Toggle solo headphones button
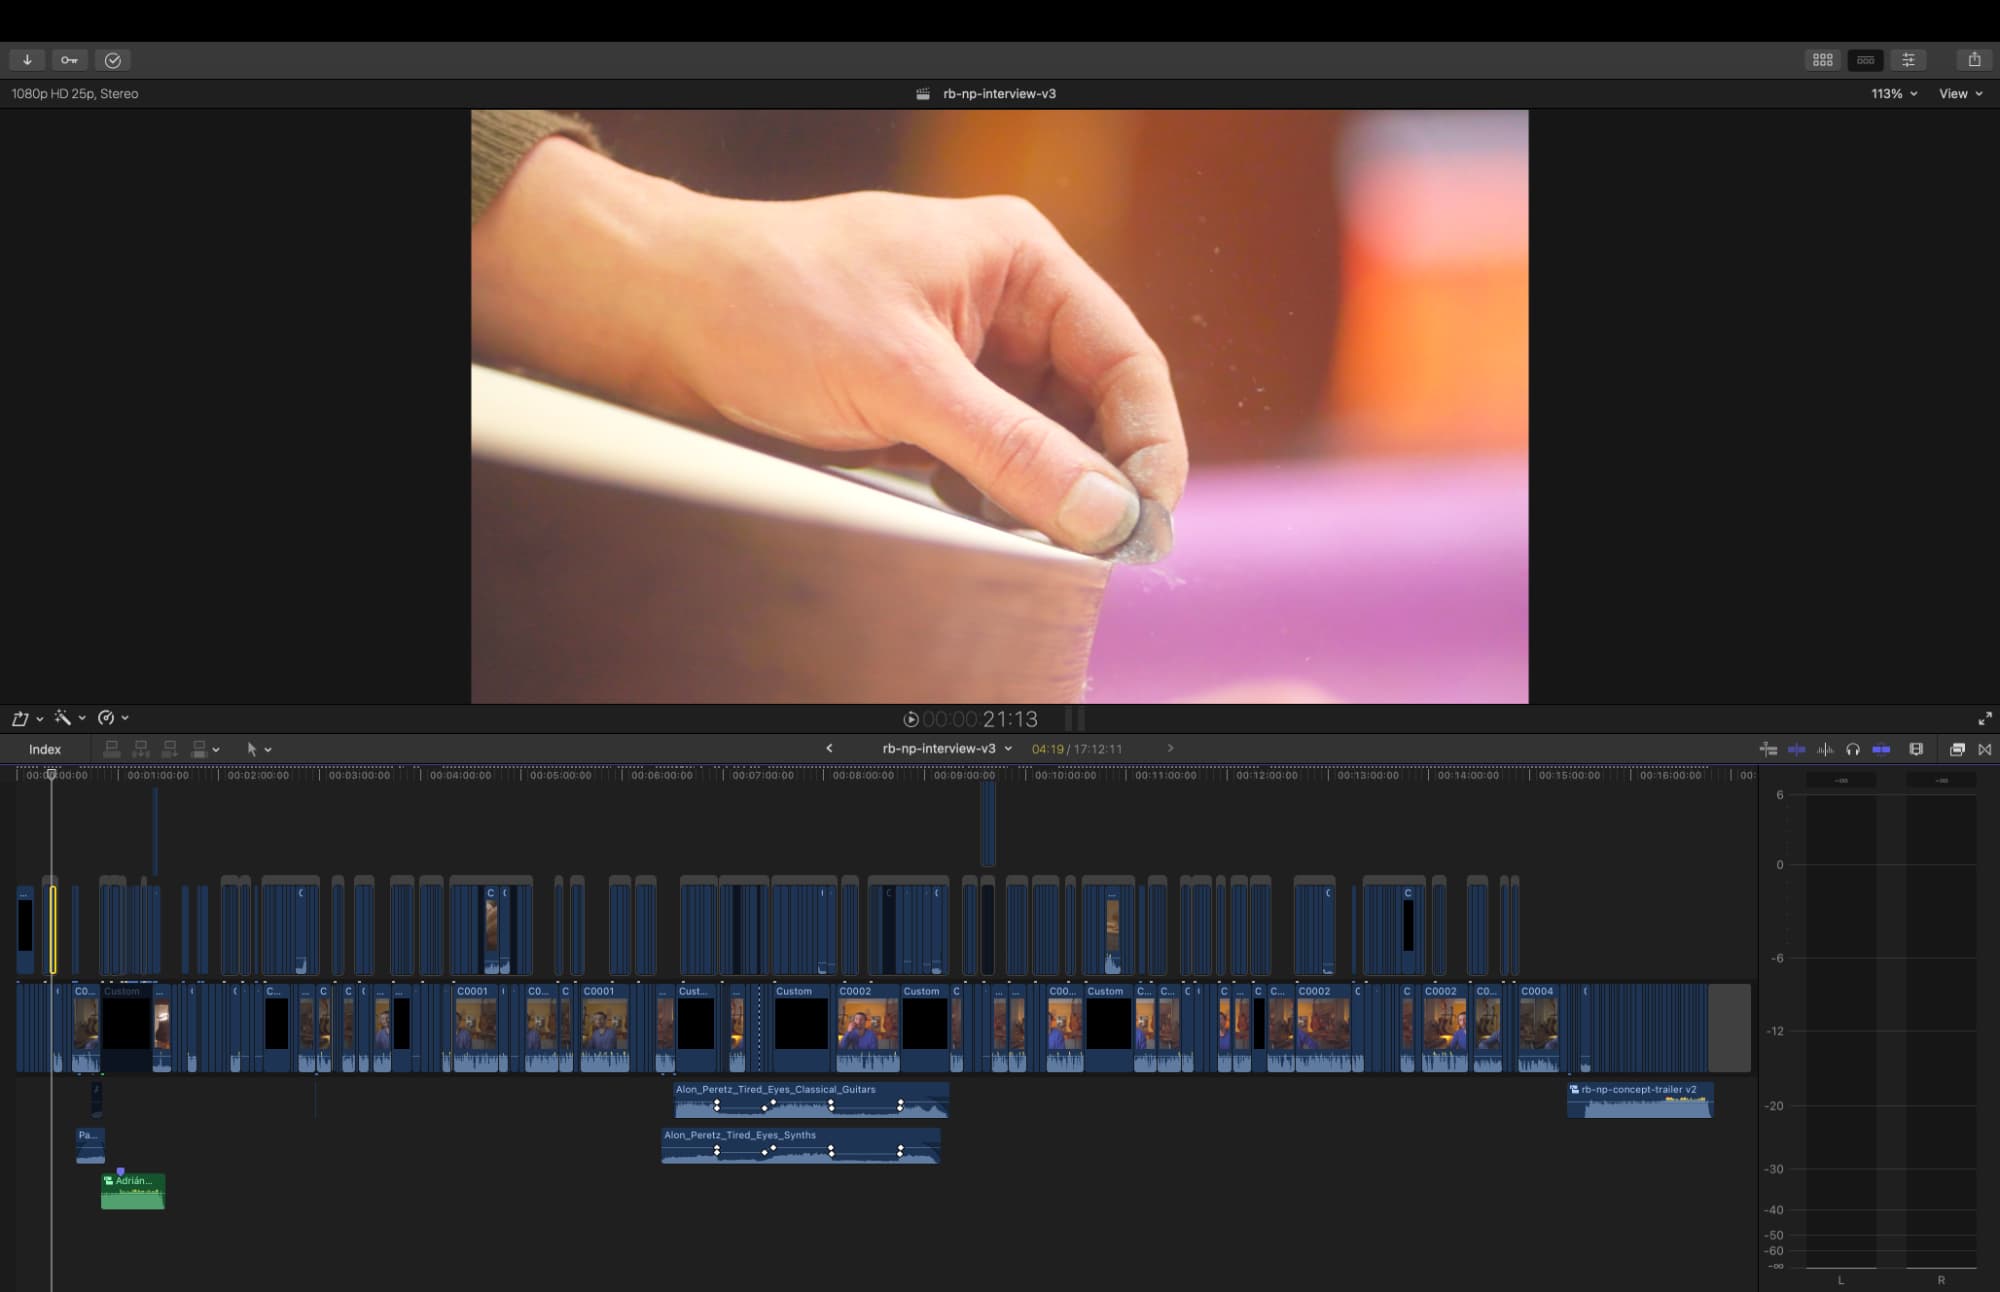Viewport: 2000px width, 1292px height. pyautogui.click(x=1853, y=749)
